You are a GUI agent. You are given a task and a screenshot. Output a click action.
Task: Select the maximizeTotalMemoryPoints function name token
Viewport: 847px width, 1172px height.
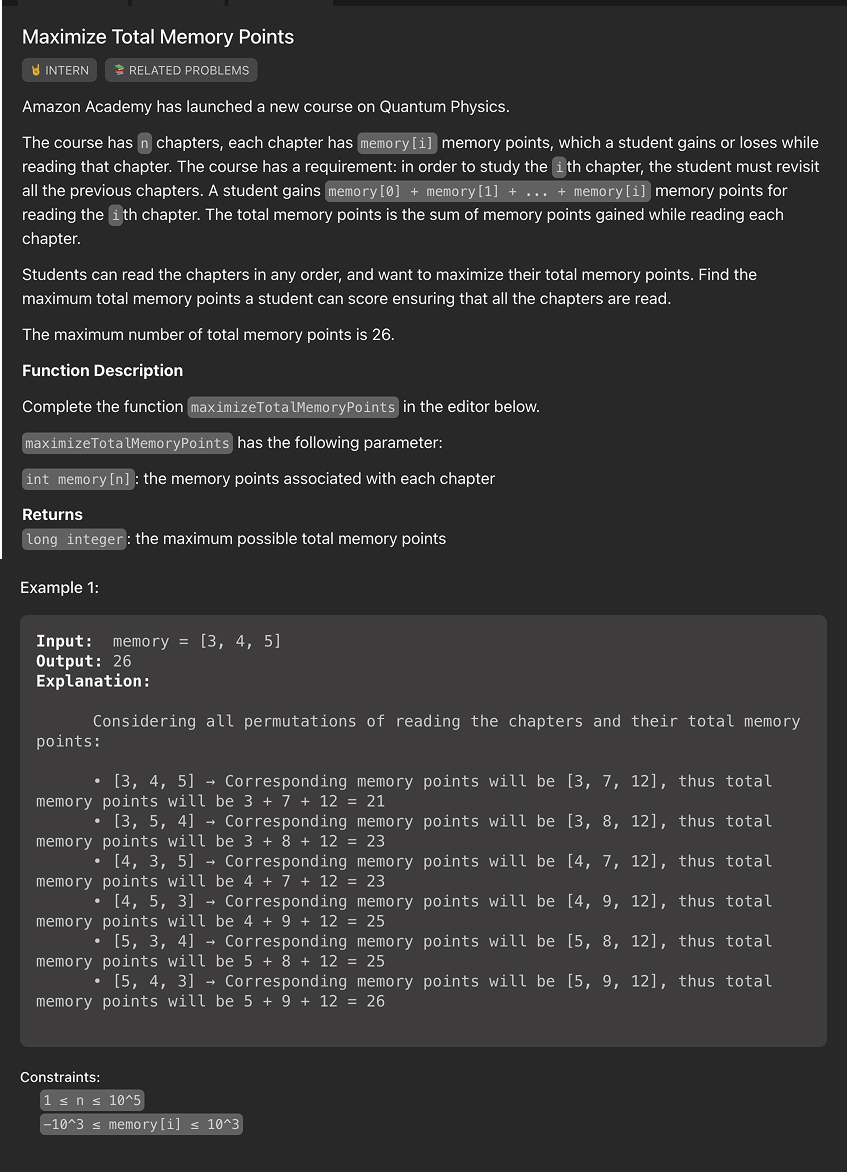tap(292, 407)
